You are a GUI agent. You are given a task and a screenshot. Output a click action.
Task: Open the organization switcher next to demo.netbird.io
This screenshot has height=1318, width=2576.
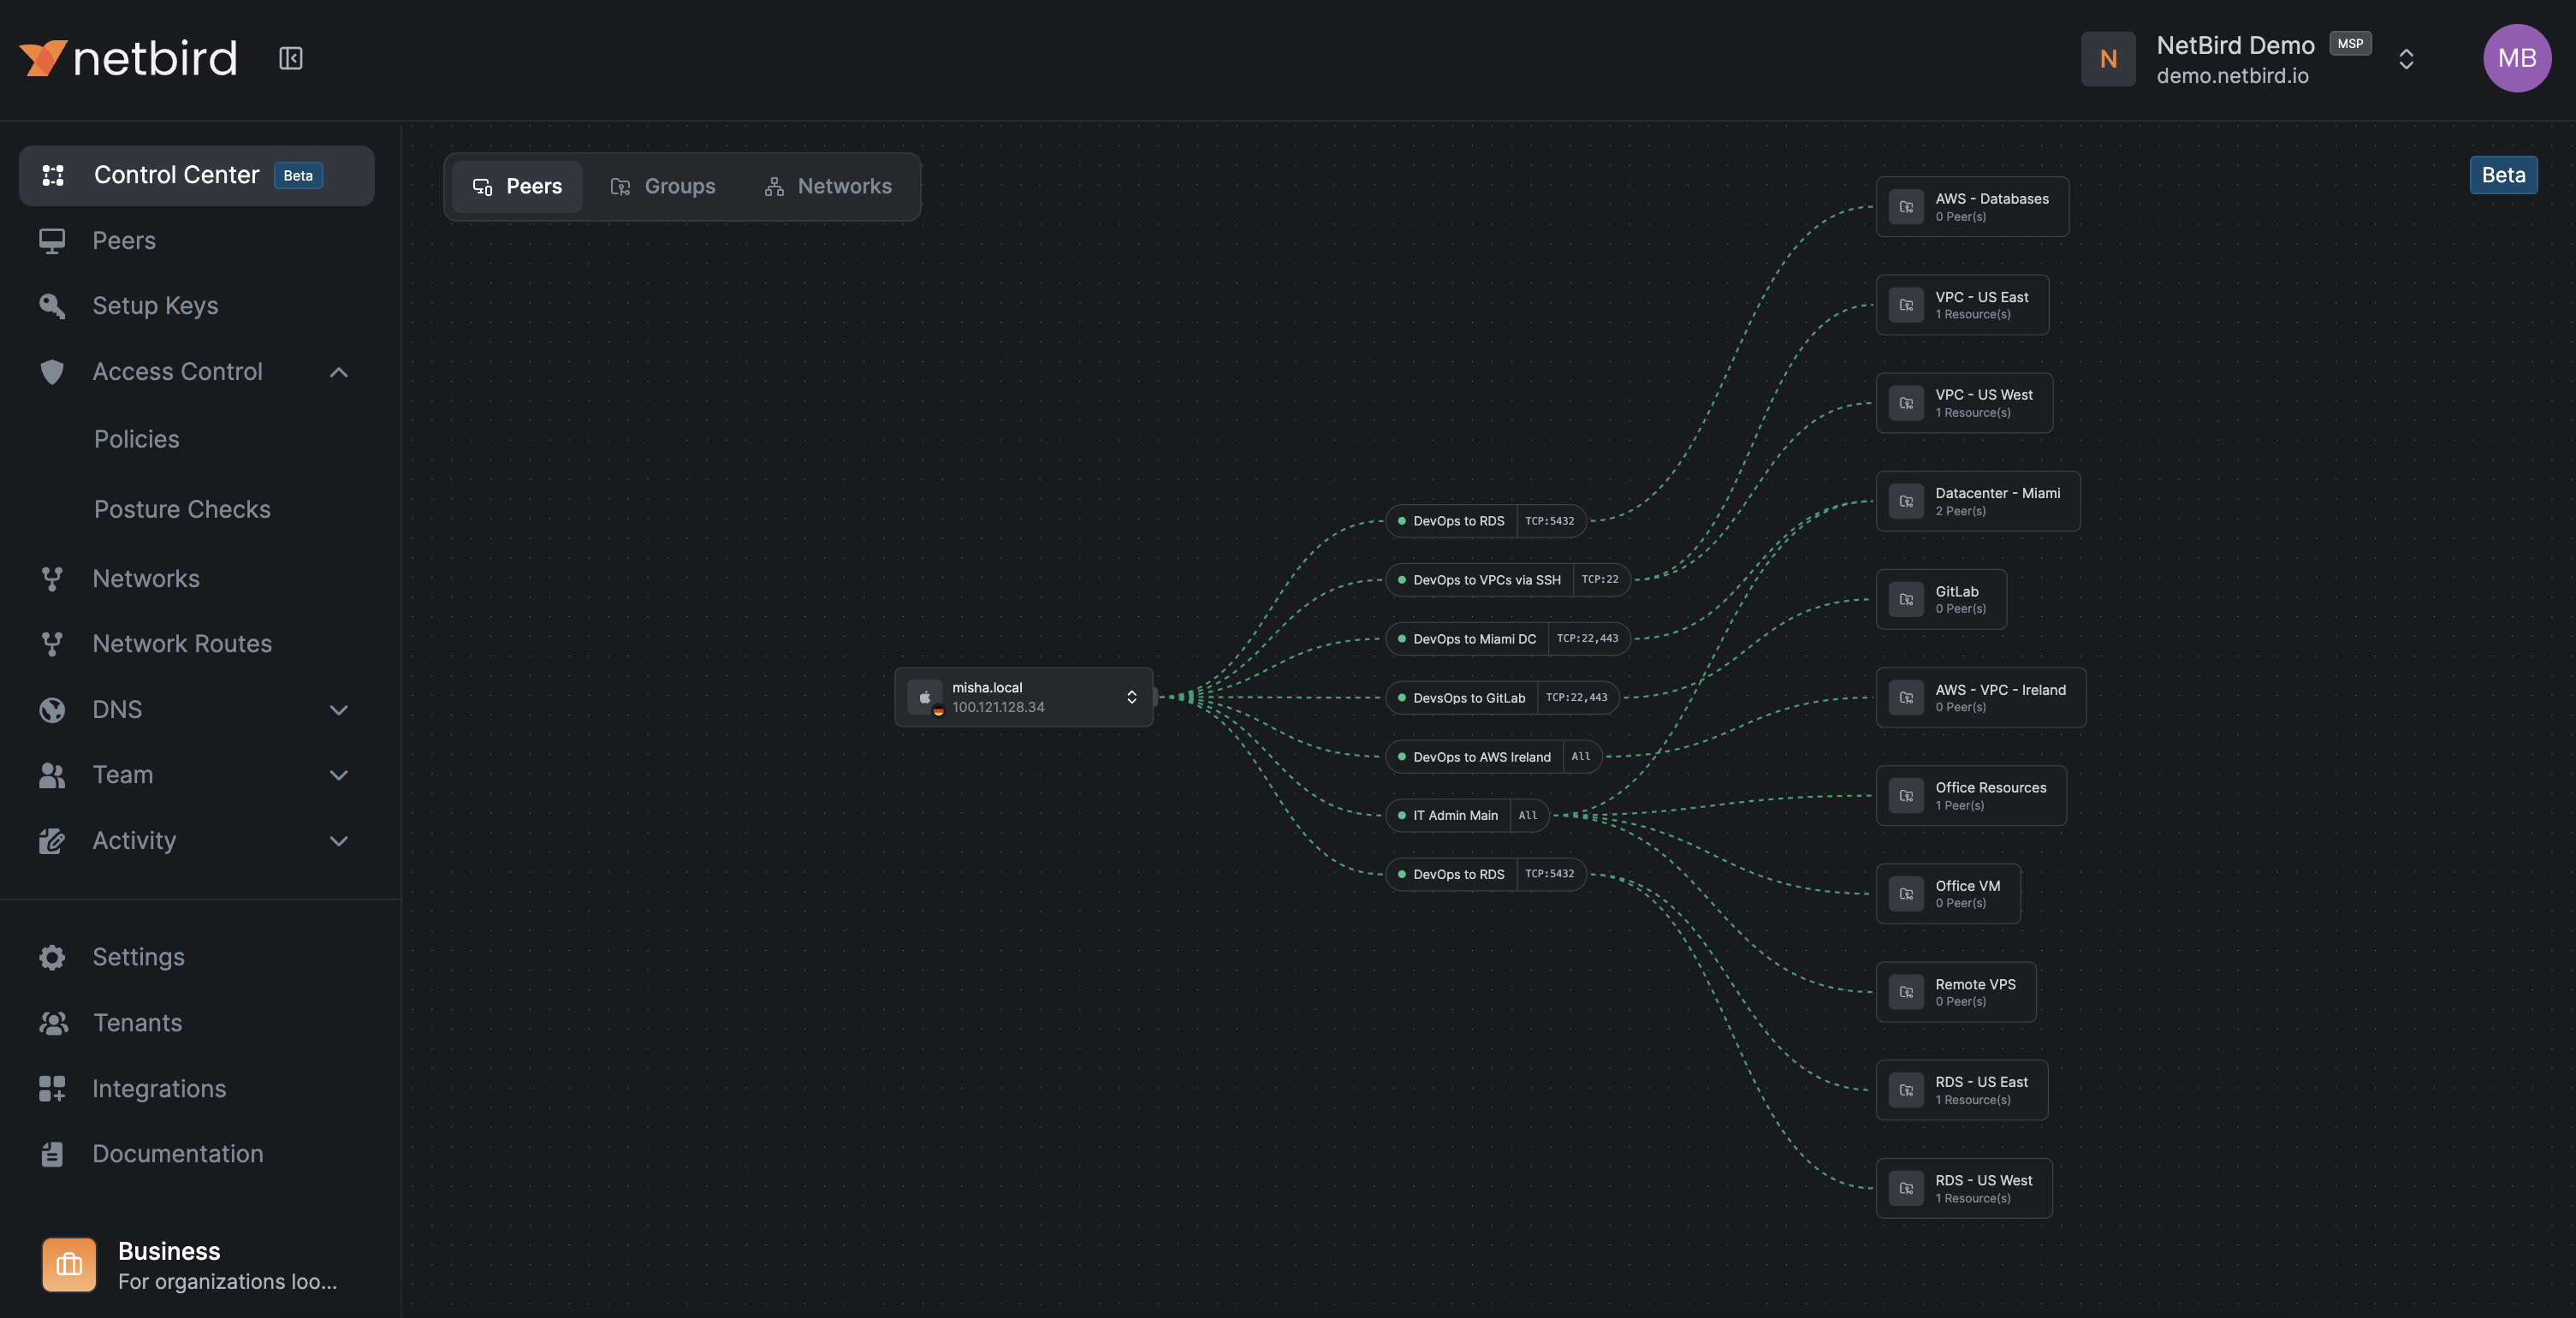click(2406, 59)
